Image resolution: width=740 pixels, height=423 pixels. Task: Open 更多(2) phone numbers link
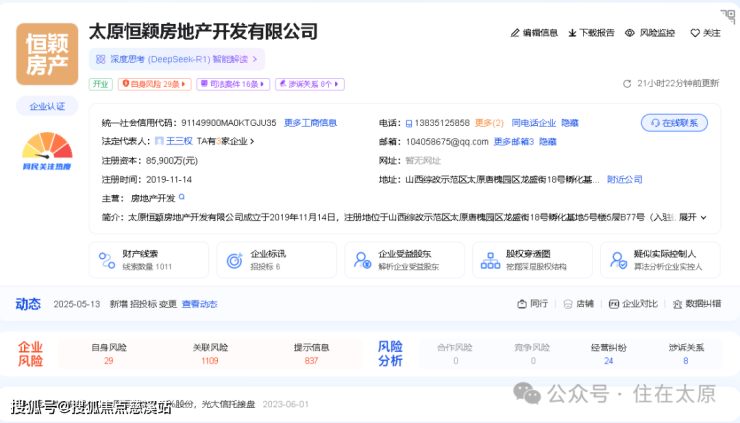(x=489, y=123)
